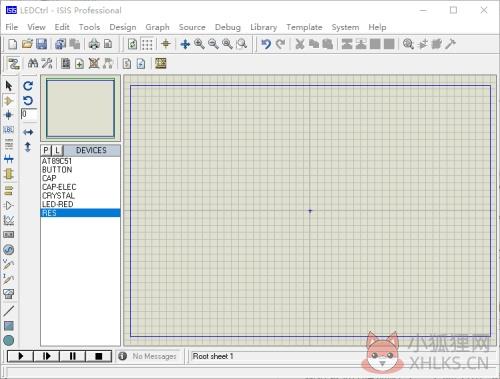Image resolution: width=500 pixels, height=379 pixels.
Task: Click the Save design toolbar icon
Action: [x=41, y=44]
